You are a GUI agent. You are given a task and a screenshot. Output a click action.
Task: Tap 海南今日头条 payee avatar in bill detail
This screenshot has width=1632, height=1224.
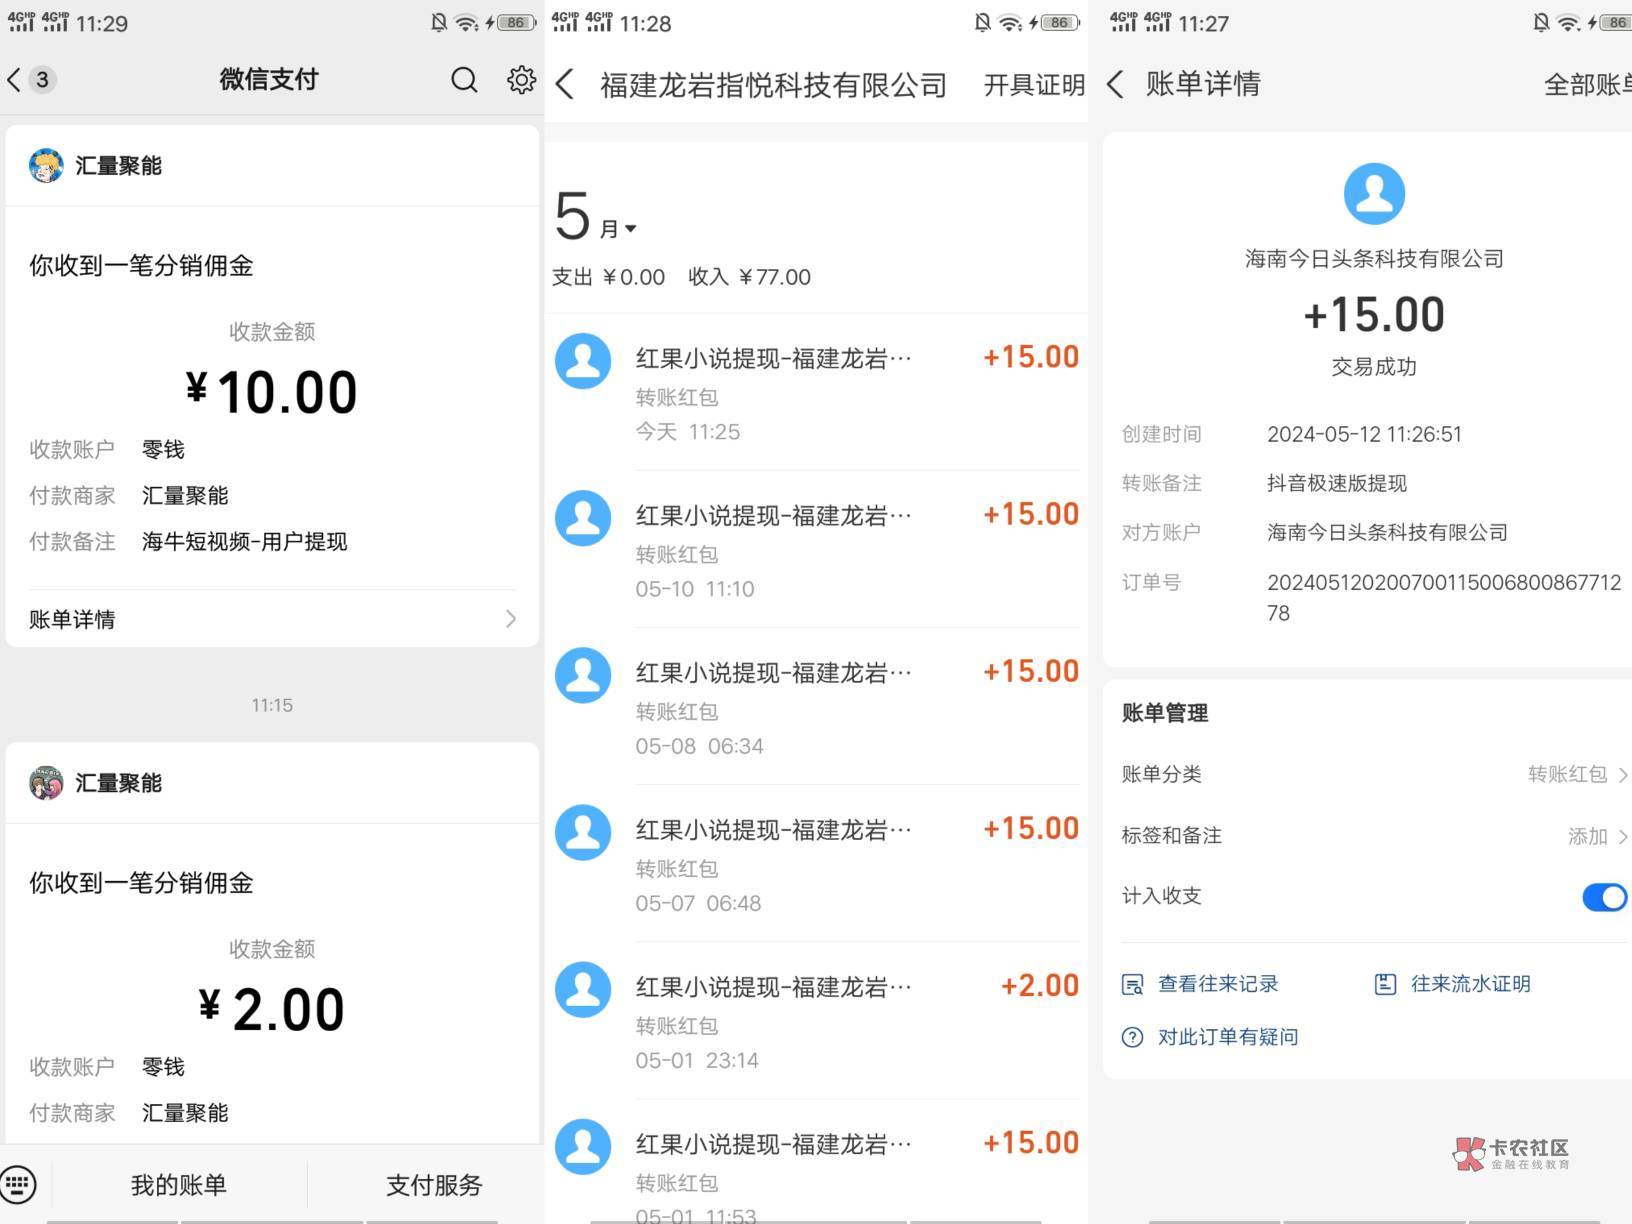1374,194
